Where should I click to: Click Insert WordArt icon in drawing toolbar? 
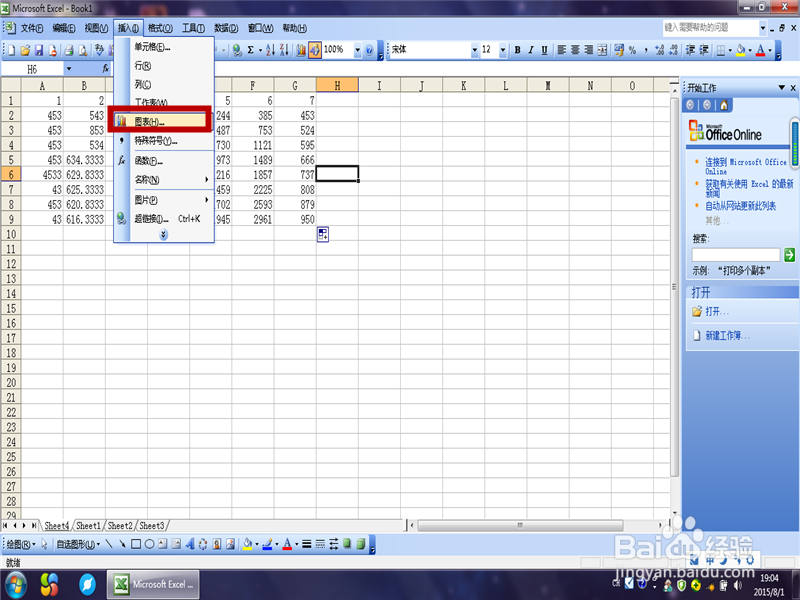pyautogui.click(x=189, y=544)
